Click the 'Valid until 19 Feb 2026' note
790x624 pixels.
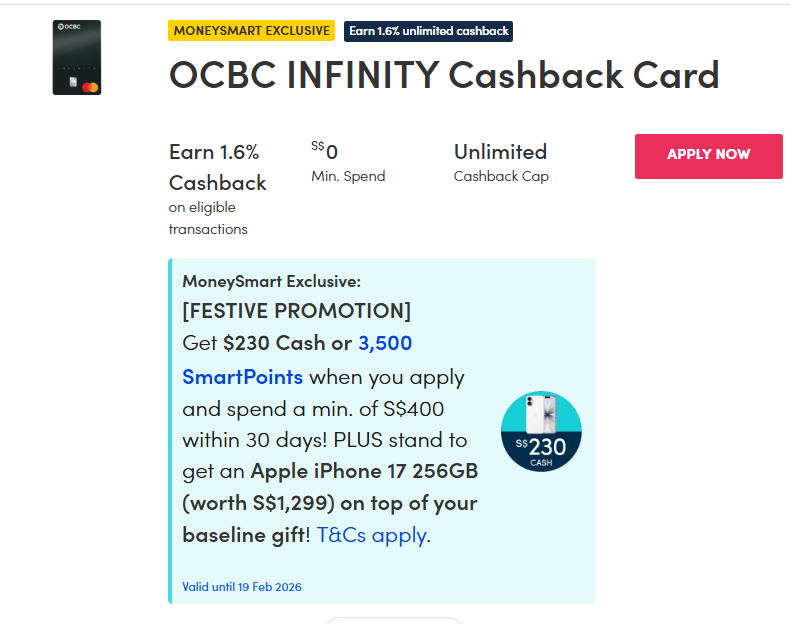[242, 587]
